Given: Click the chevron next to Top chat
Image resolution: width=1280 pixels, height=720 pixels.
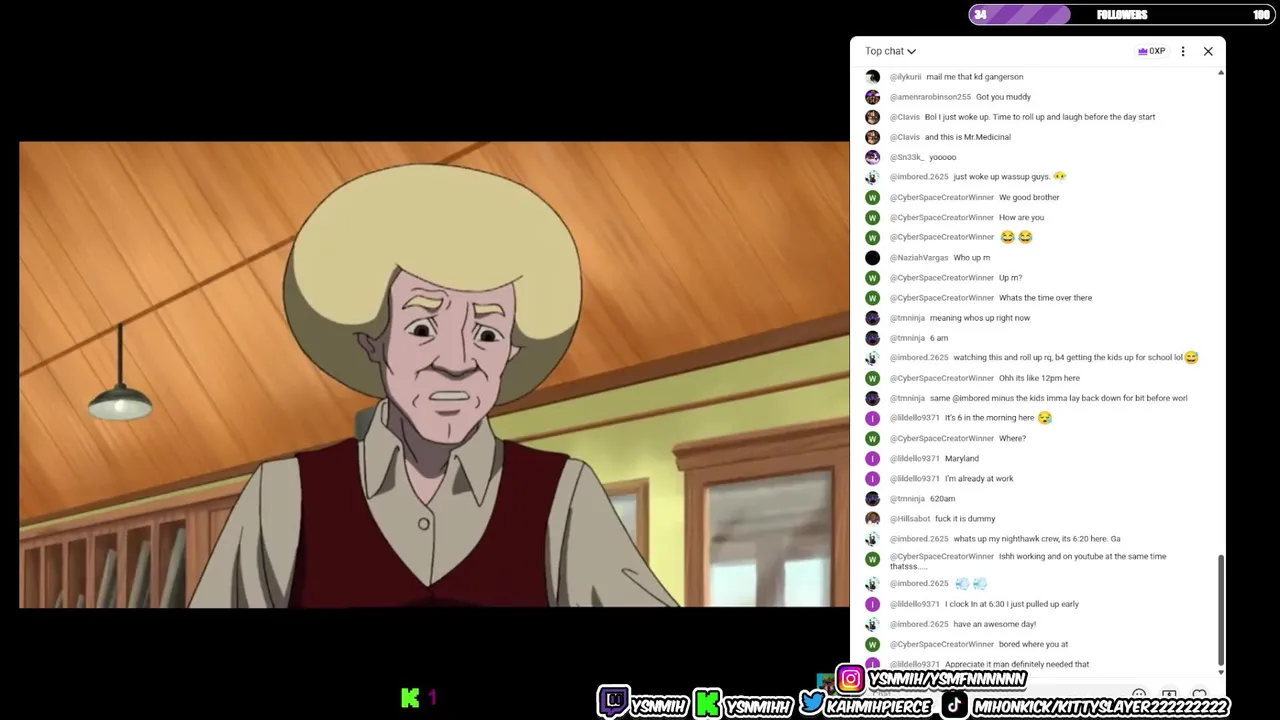Looking at the screenshot, I should pos(912,51).
